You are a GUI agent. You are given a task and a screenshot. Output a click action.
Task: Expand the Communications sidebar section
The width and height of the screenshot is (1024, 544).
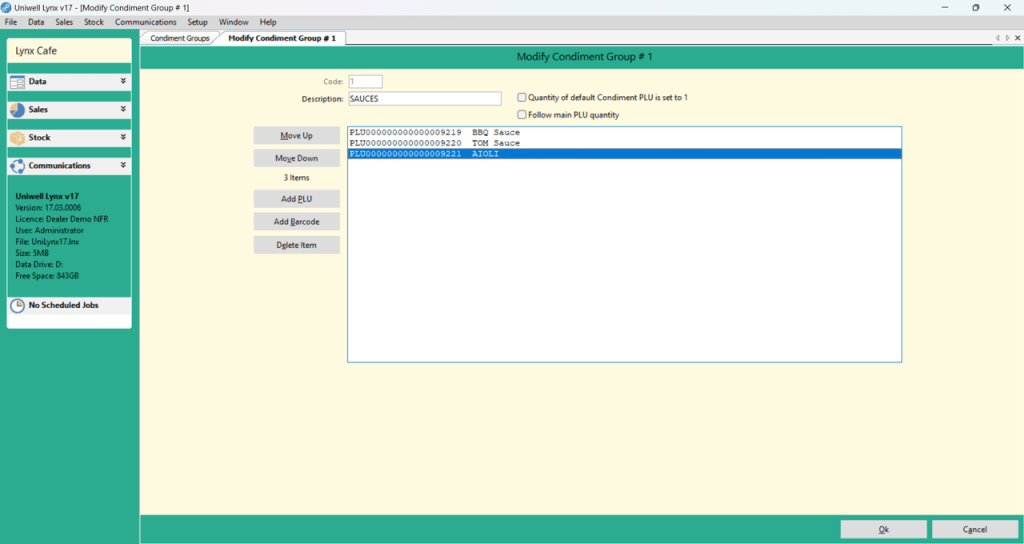click(x=123, y=165)
